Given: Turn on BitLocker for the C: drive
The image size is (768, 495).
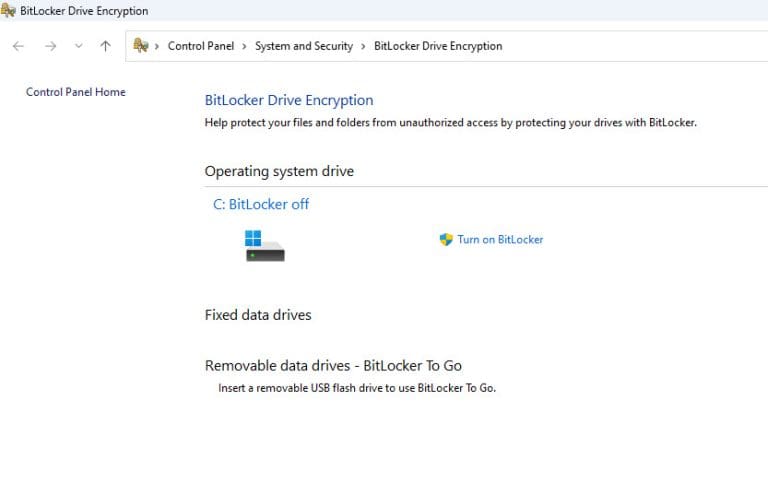Looking at the screenshot, I should coord(500,239).
